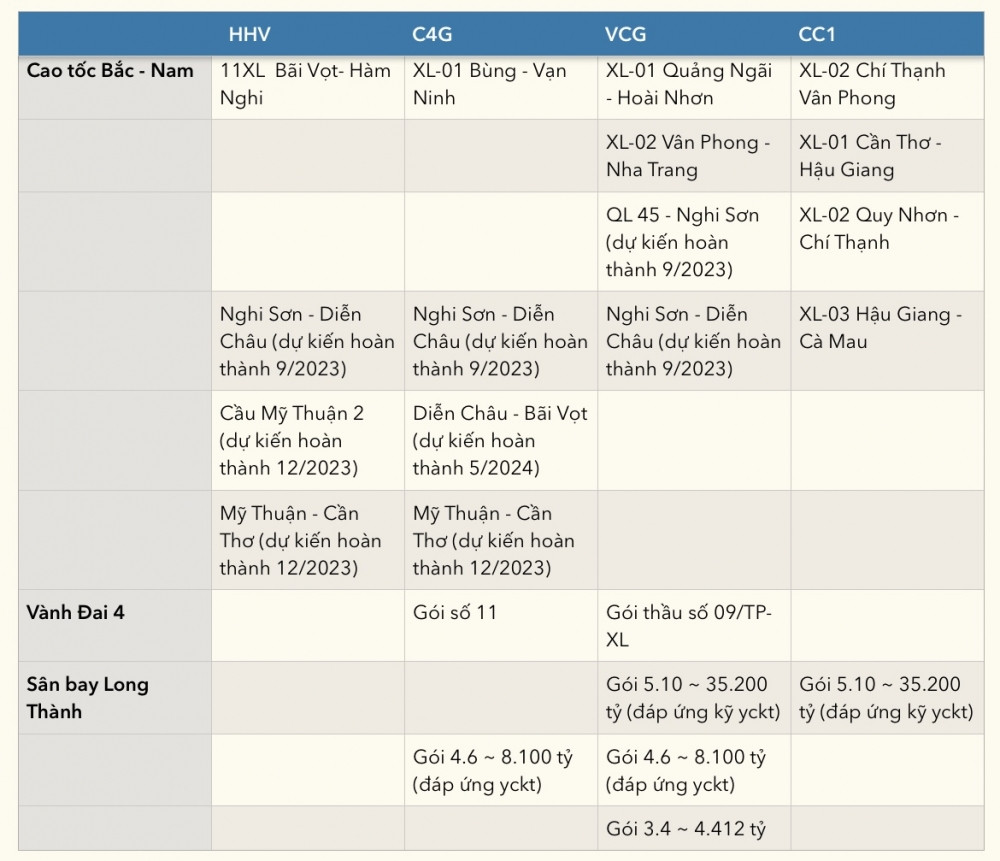Click XL-01 Cần Thơ - Hậu Giang cell

pyautogui.click(x=870, y=156)
